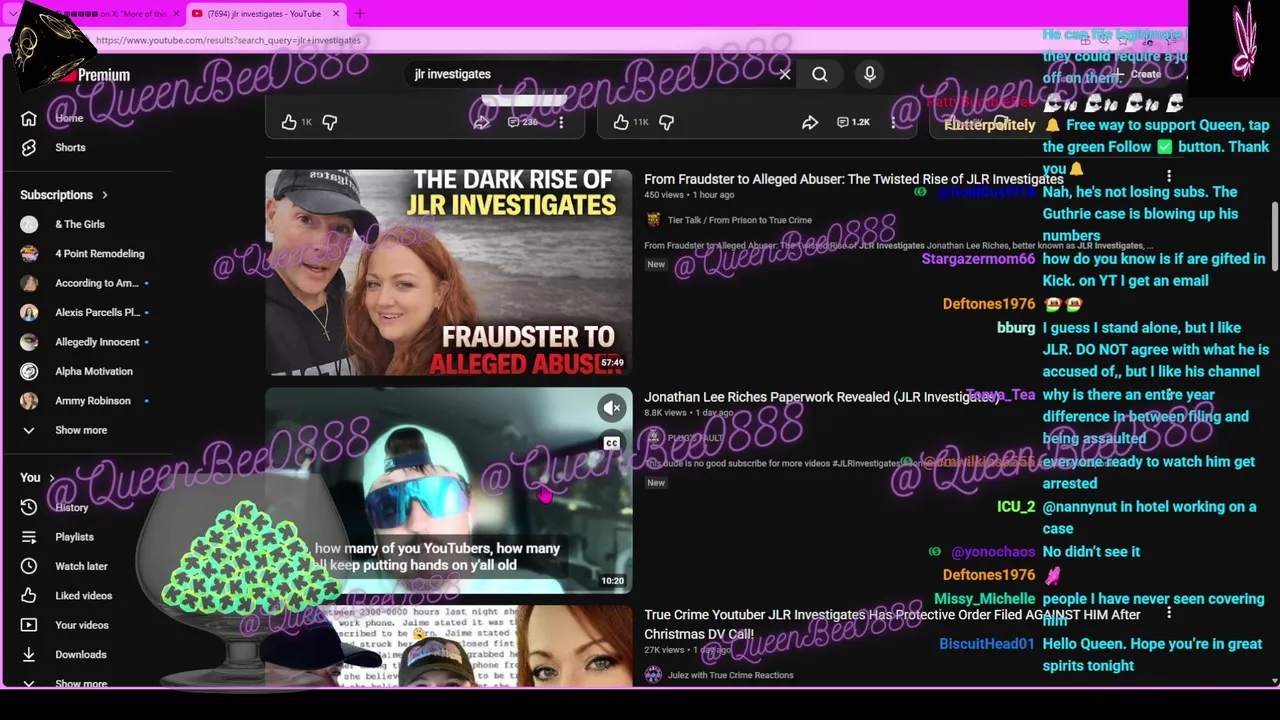Open Allegedly Innocent subscription
Image resolution: width=1280 pixels, height=720 pixels.
(x=97, y=342)
